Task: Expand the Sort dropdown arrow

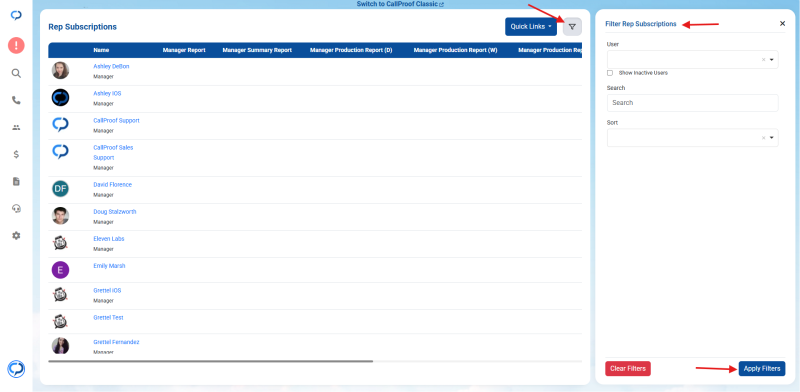Action: click(x=771, y=138)
